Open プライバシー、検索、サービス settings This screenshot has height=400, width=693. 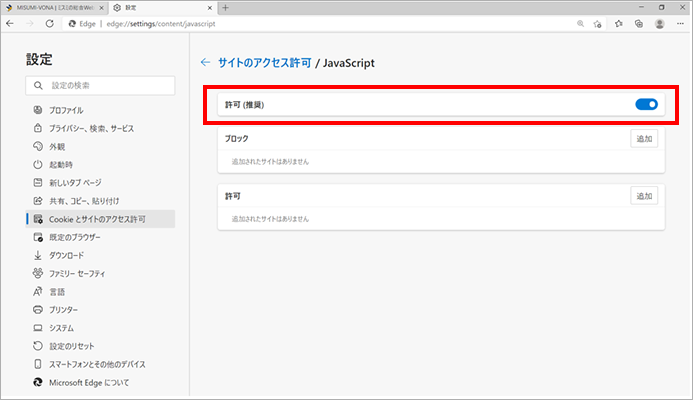91,128
